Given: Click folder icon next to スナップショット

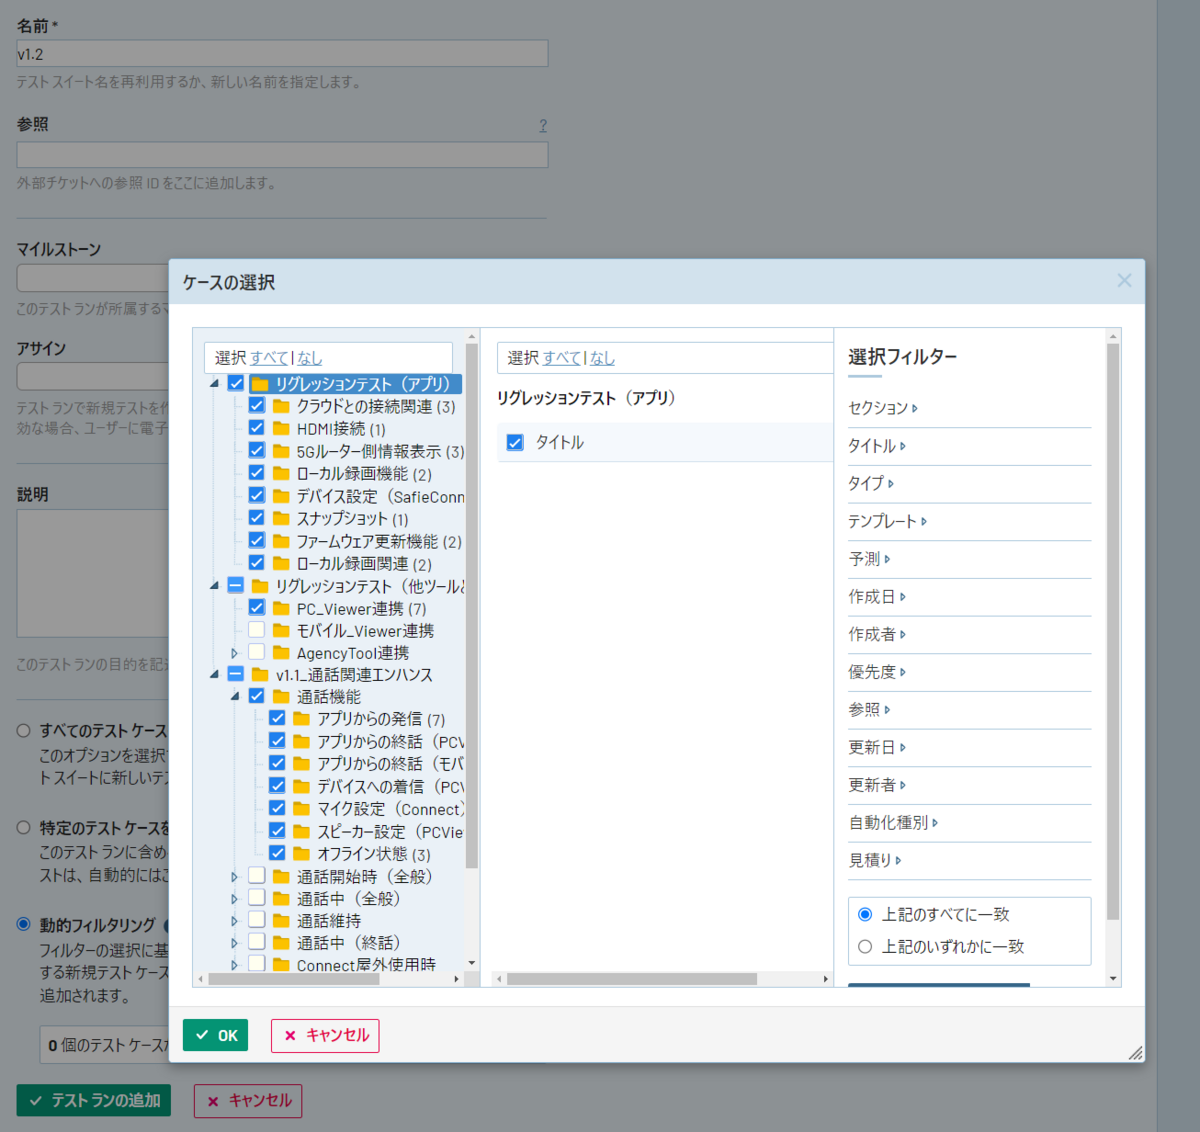Looking at the screenshot, I should click(x=281, y=518).
